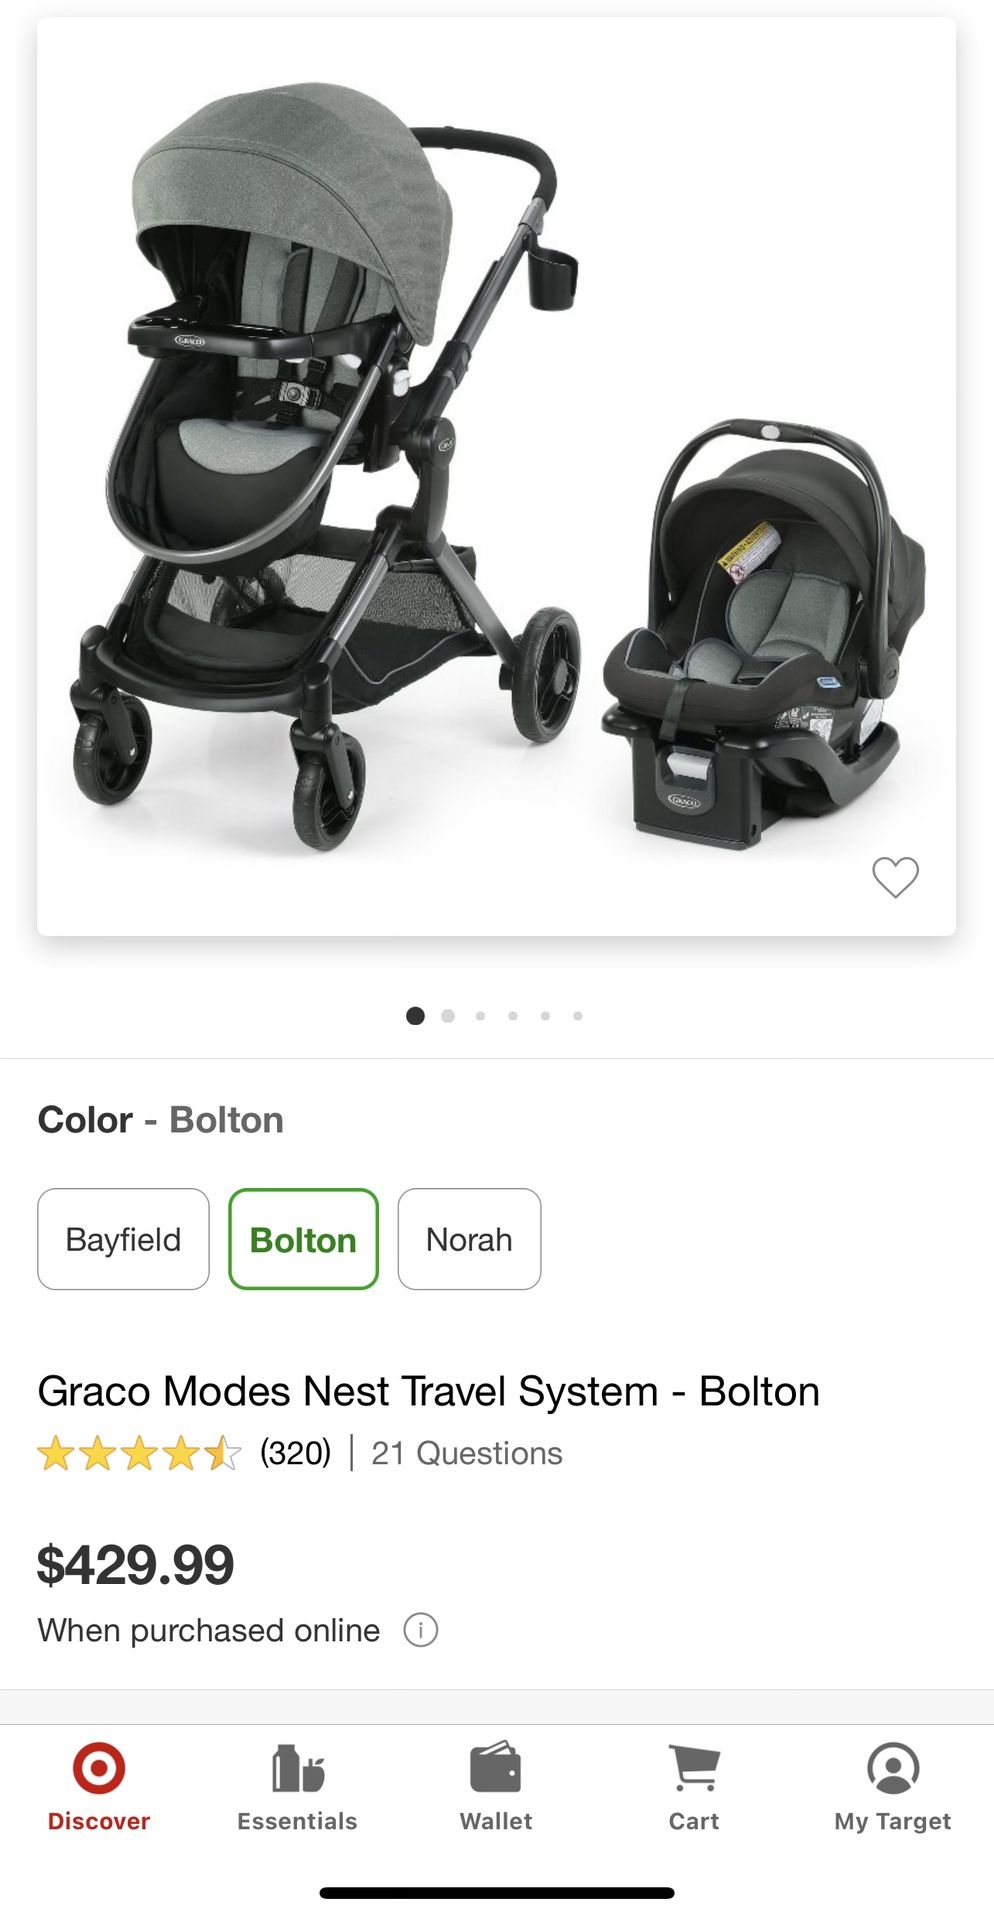The image size is (994, 1916).
Task: Select the Norah color option
Action: (469, 1239)
